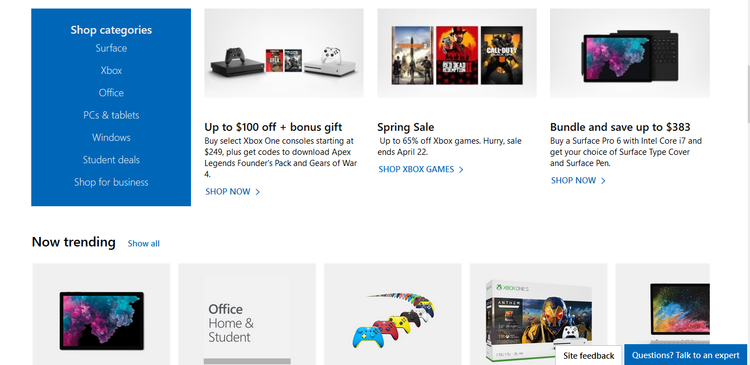
Task: Click SHOP NOW under Xbox One consoles offer
Action: coord(232,192)
